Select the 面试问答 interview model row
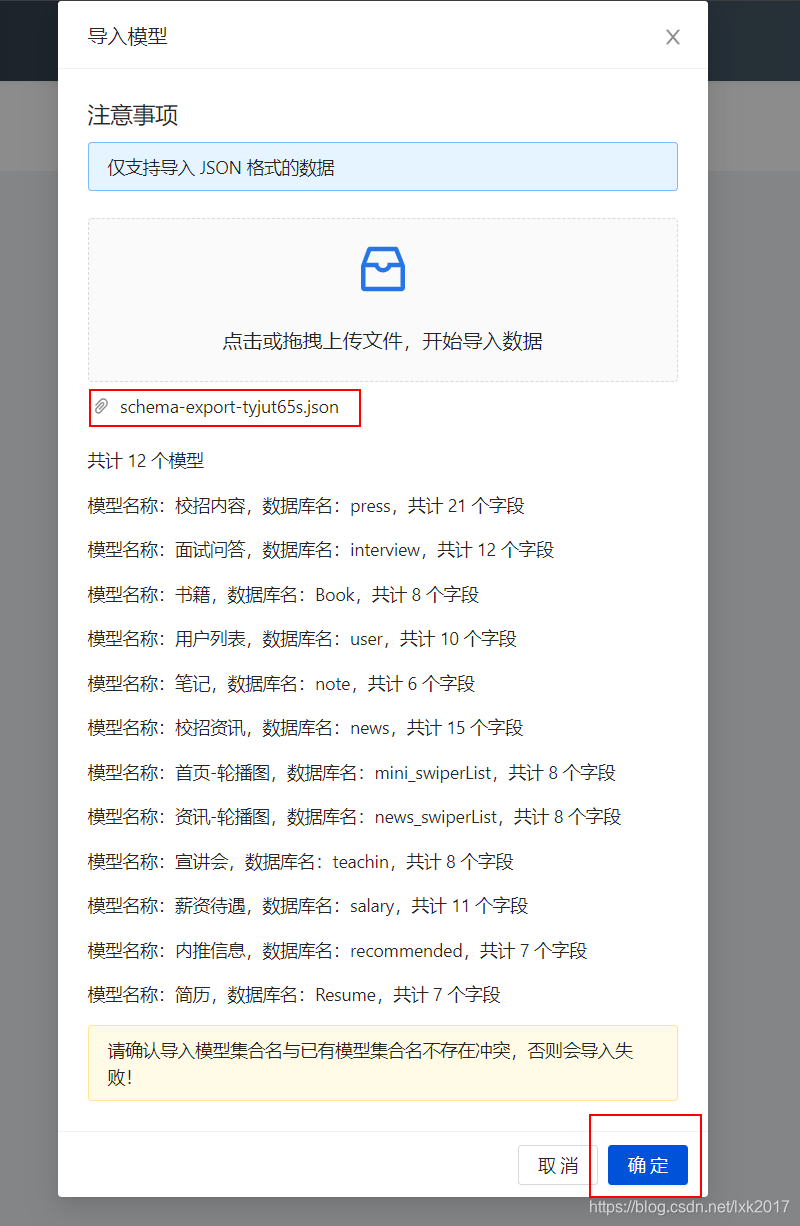Image resolution: width=800 pixels, height=1226 pixels. 321,550
